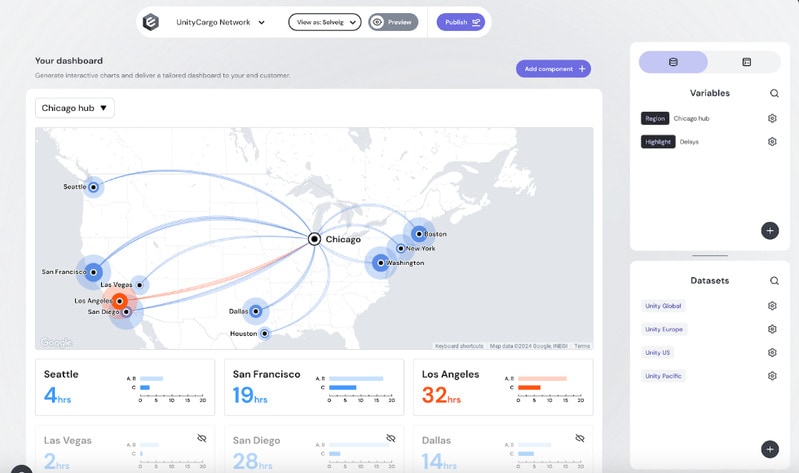Image resolution: width=799 pixels, height=473 pixels.
Task: Open settings gear for Unity Global
Action: (x=772, y=306)
